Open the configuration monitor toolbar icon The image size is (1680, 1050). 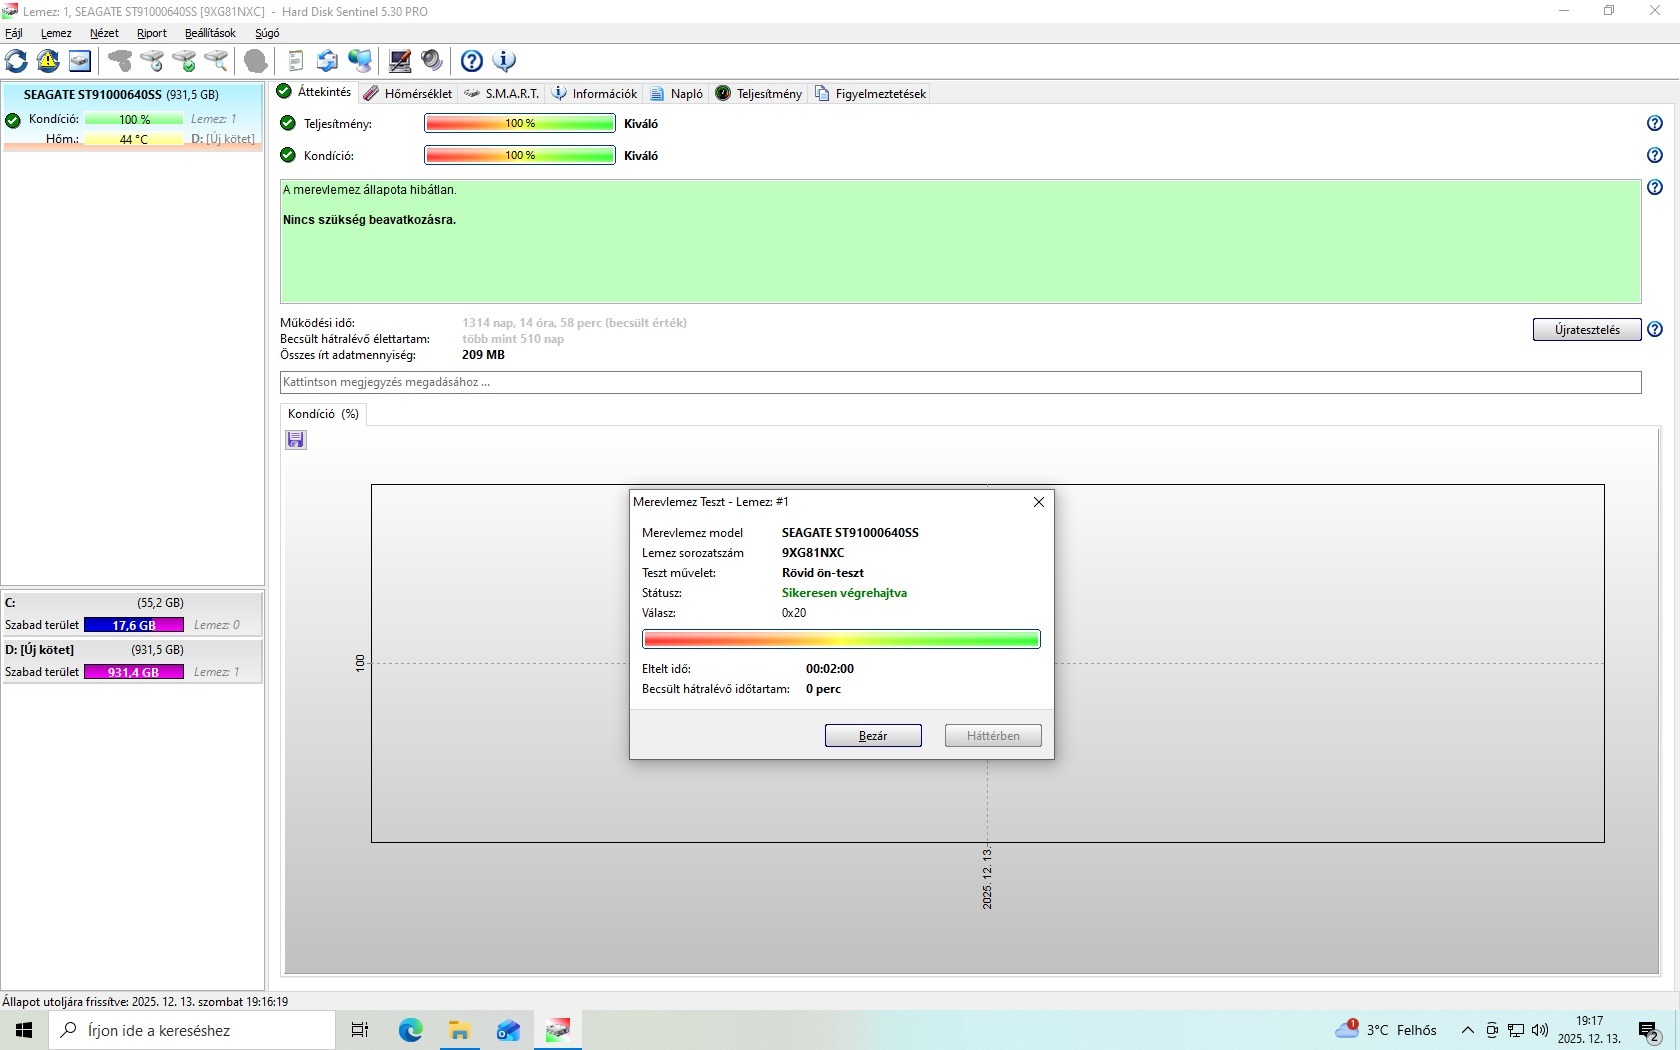tap(400, 61)
